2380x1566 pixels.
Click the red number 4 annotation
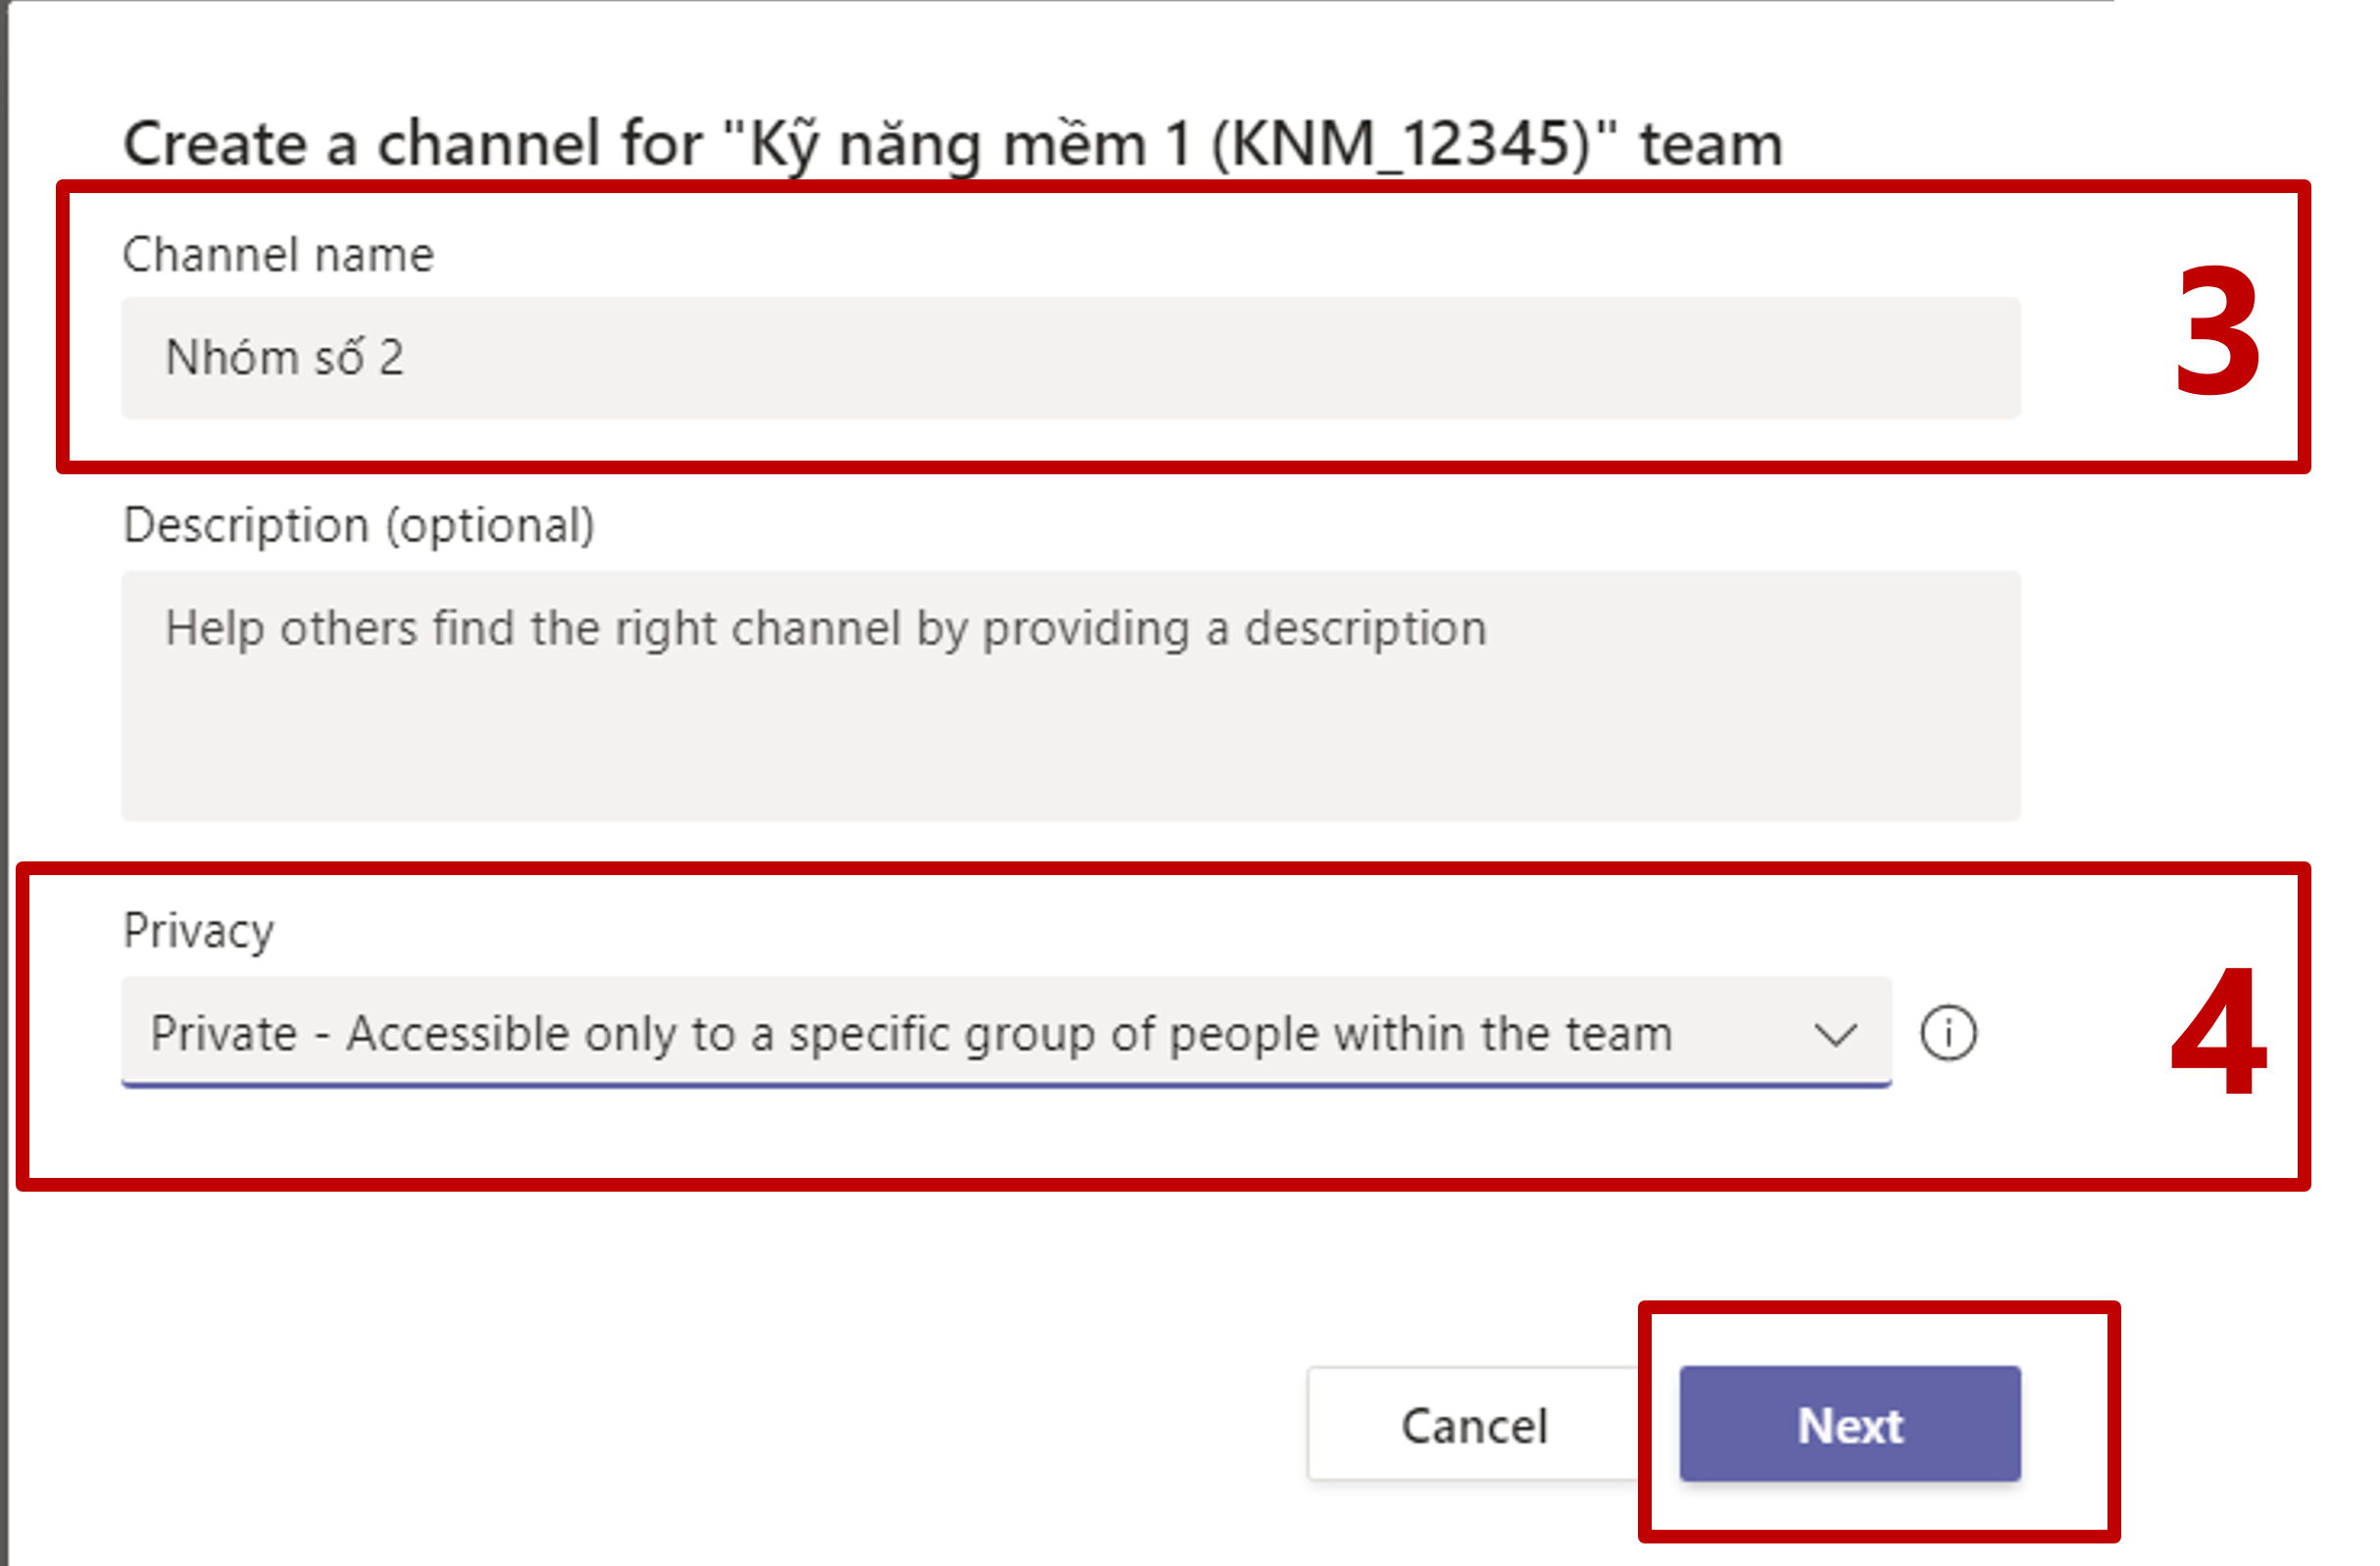[2218, 1032]
